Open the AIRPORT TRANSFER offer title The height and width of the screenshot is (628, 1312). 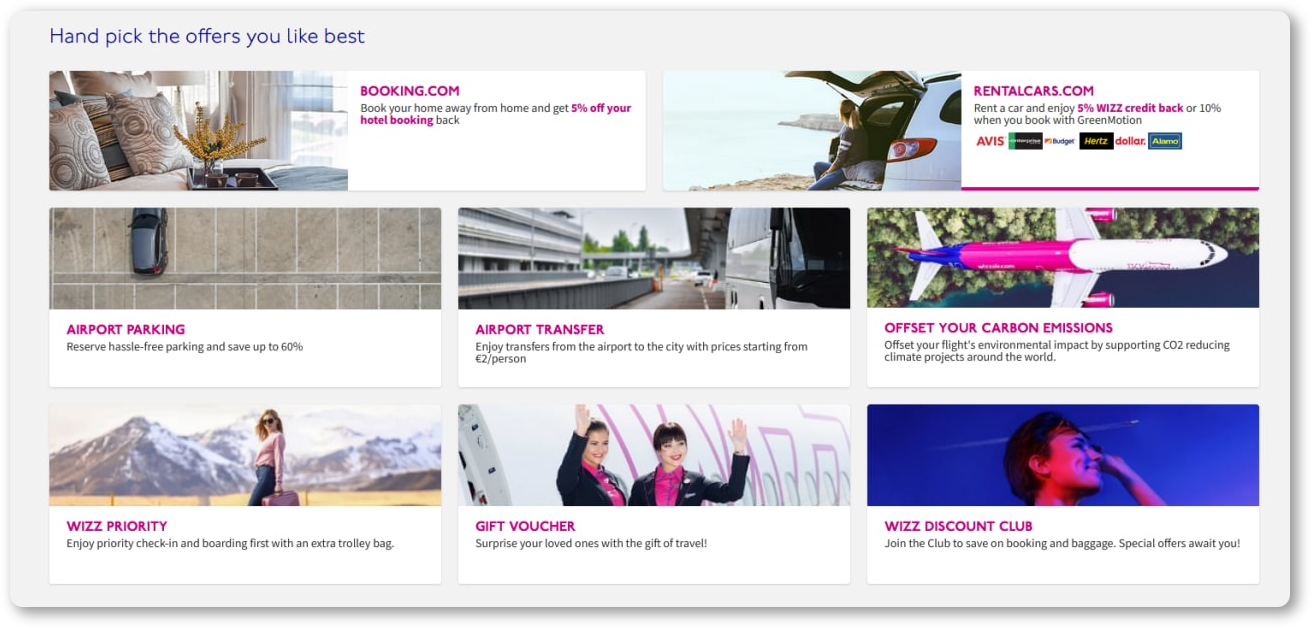pos(540,329)
